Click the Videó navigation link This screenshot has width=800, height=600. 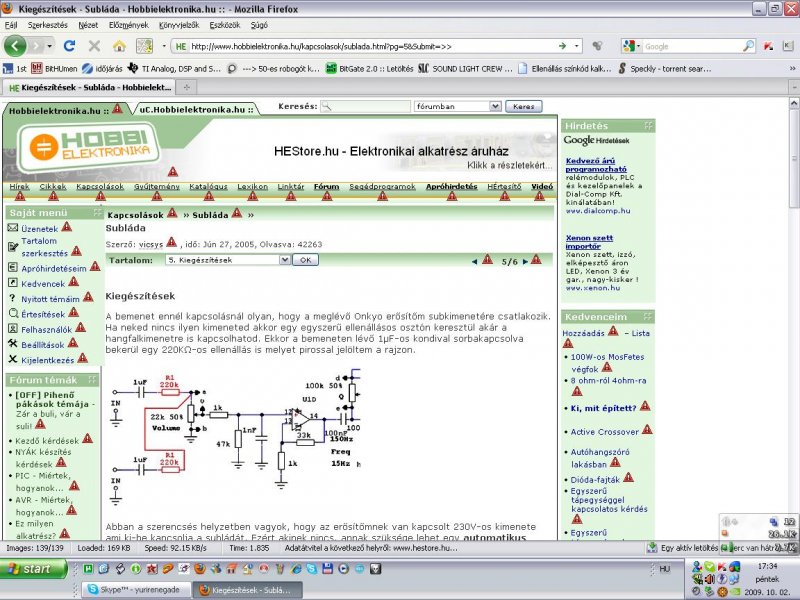(x=542, y=187)
